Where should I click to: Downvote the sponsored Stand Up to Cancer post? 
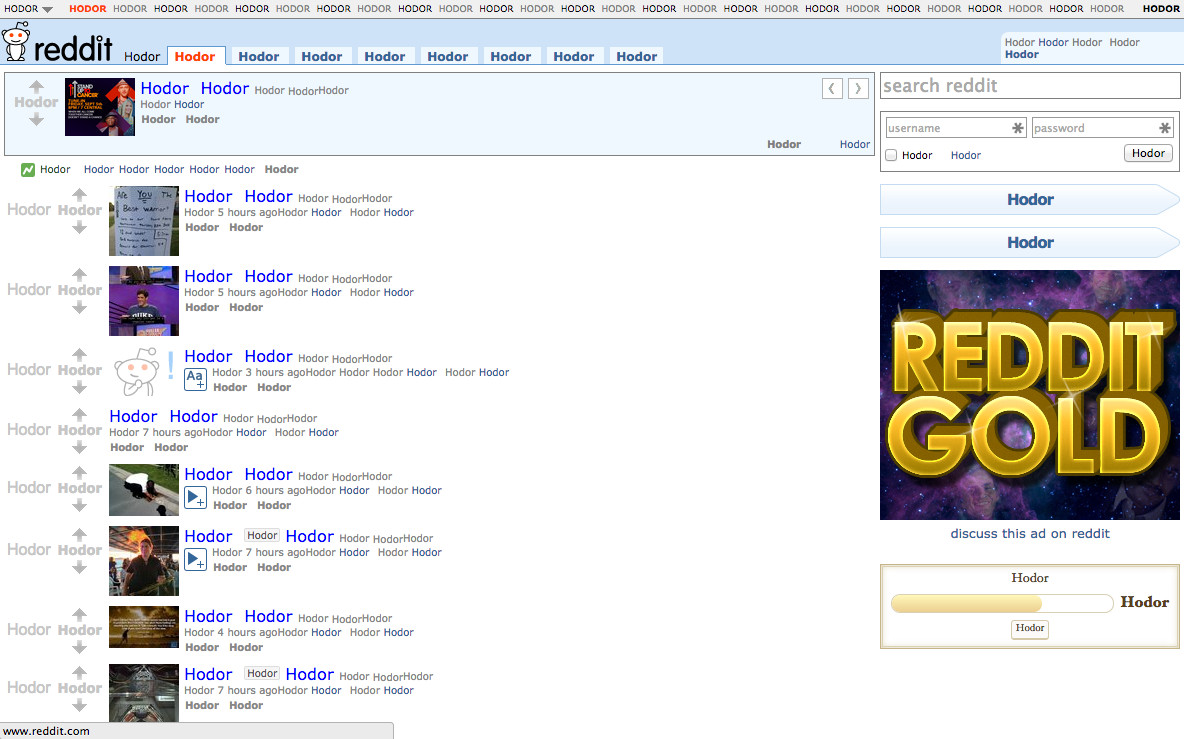[36, 119]
